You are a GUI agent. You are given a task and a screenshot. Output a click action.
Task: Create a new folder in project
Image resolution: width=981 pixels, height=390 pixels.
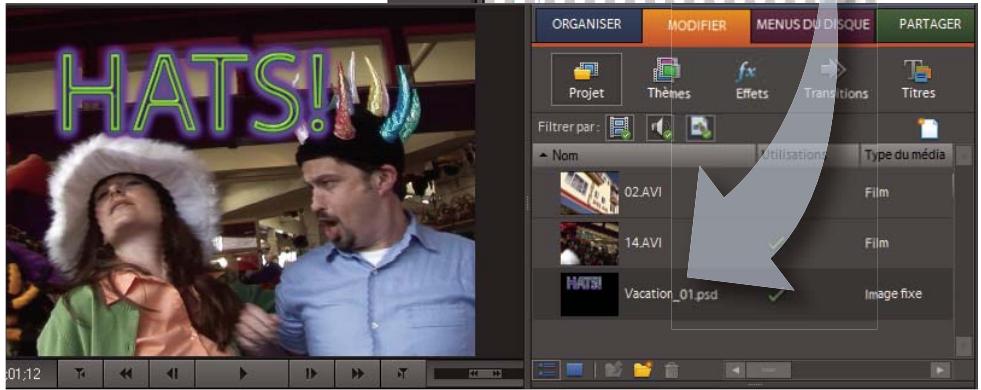643,370
